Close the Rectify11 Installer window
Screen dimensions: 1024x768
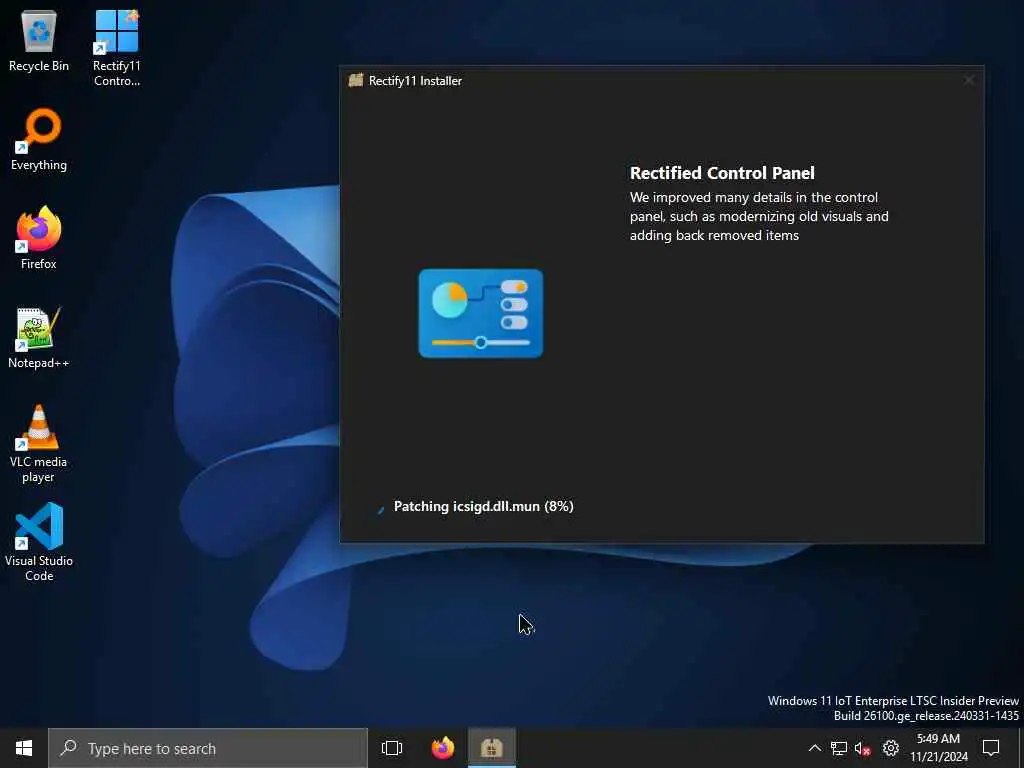pos(969,80)
